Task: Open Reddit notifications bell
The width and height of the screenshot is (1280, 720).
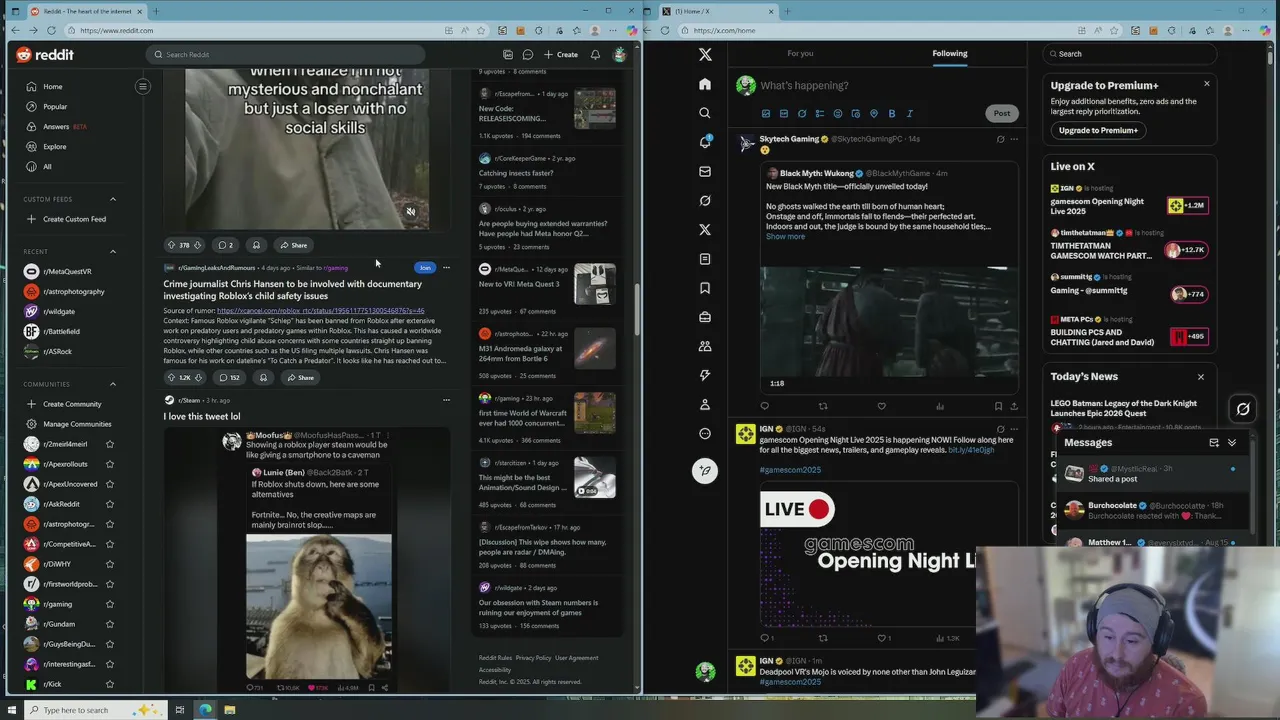Action: coord(595,54)
